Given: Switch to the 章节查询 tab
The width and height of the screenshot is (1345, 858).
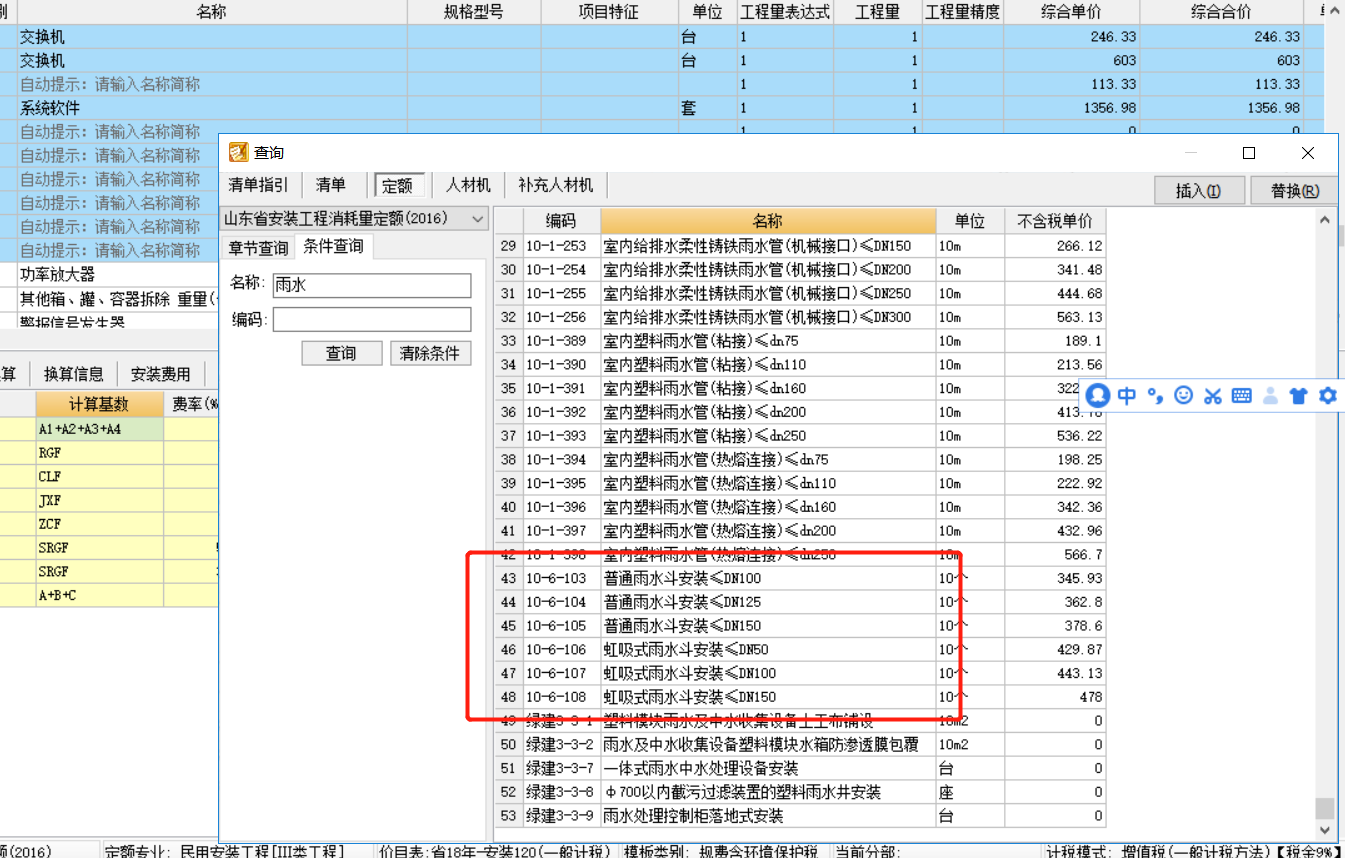Looking at the screenshot, I should click(x=258, y=247).
